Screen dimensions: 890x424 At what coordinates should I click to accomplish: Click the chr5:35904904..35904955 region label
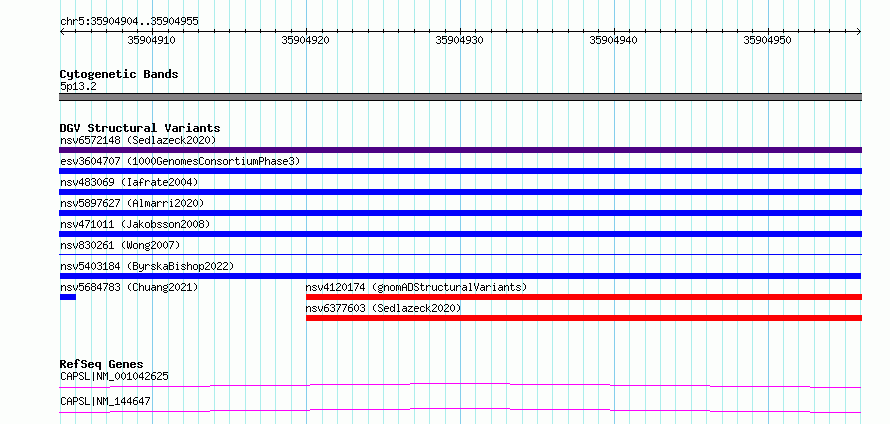pyautogui.click(x=129, y=22)
